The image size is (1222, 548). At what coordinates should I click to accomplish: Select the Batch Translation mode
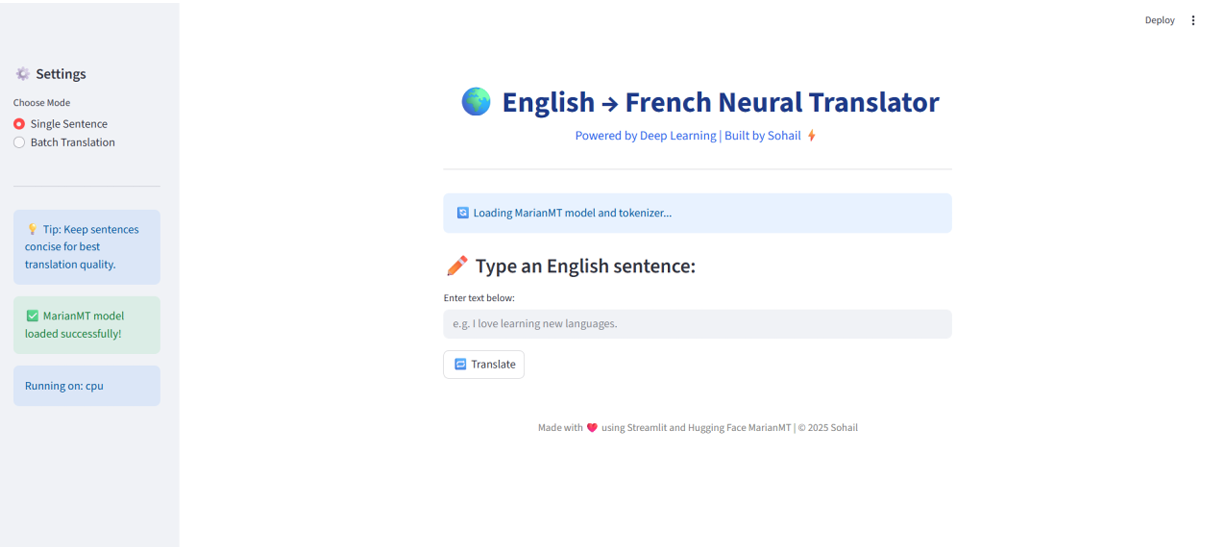pyautogui.click(x=19, y=143)
